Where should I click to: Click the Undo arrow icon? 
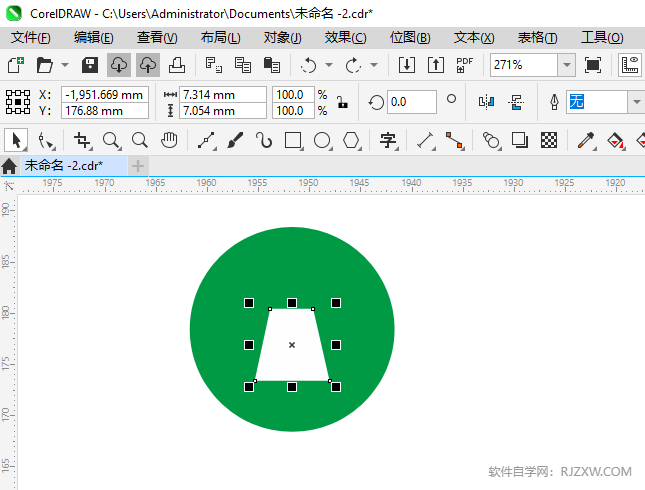click(x=309, y=65)
